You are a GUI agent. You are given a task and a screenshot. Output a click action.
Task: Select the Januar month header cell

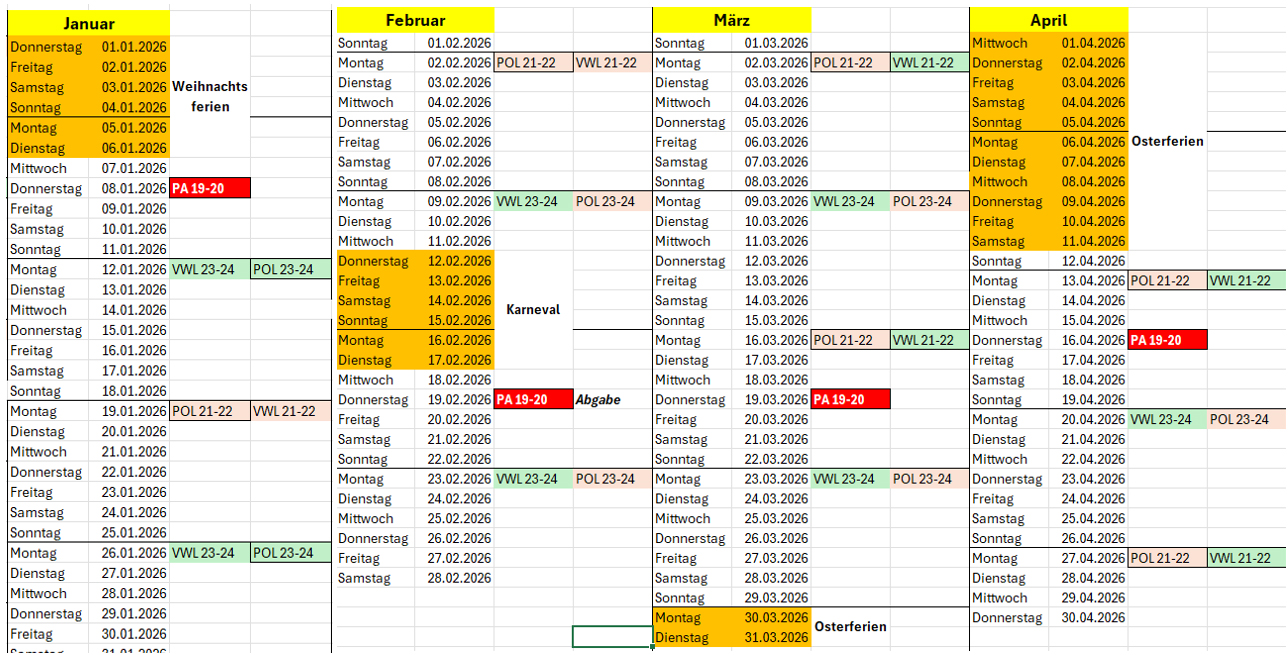coord(88,24)
